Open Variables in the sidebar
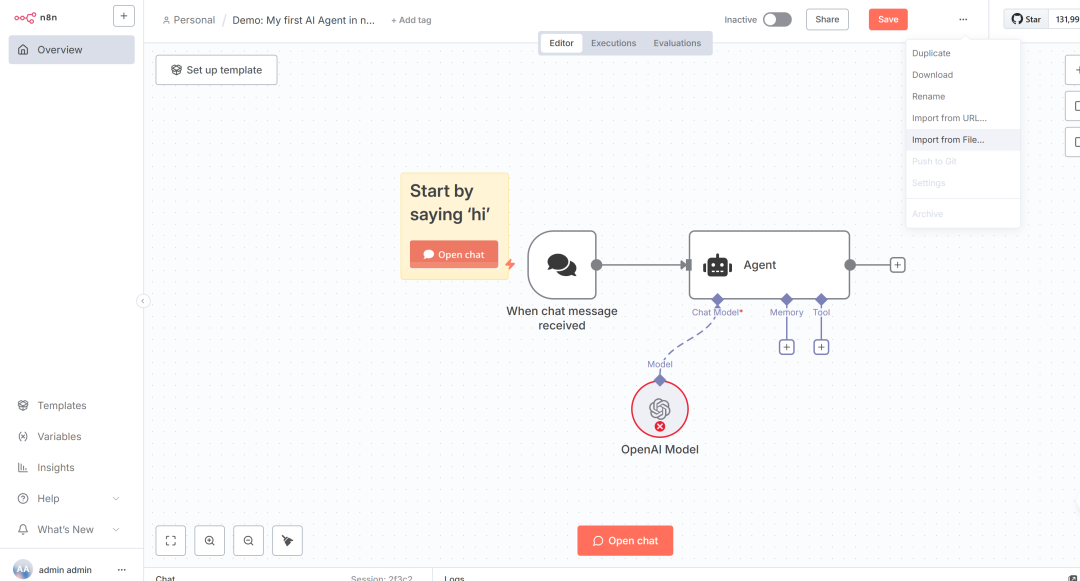This screenshot has height=581, width=1080. point(59,436)
